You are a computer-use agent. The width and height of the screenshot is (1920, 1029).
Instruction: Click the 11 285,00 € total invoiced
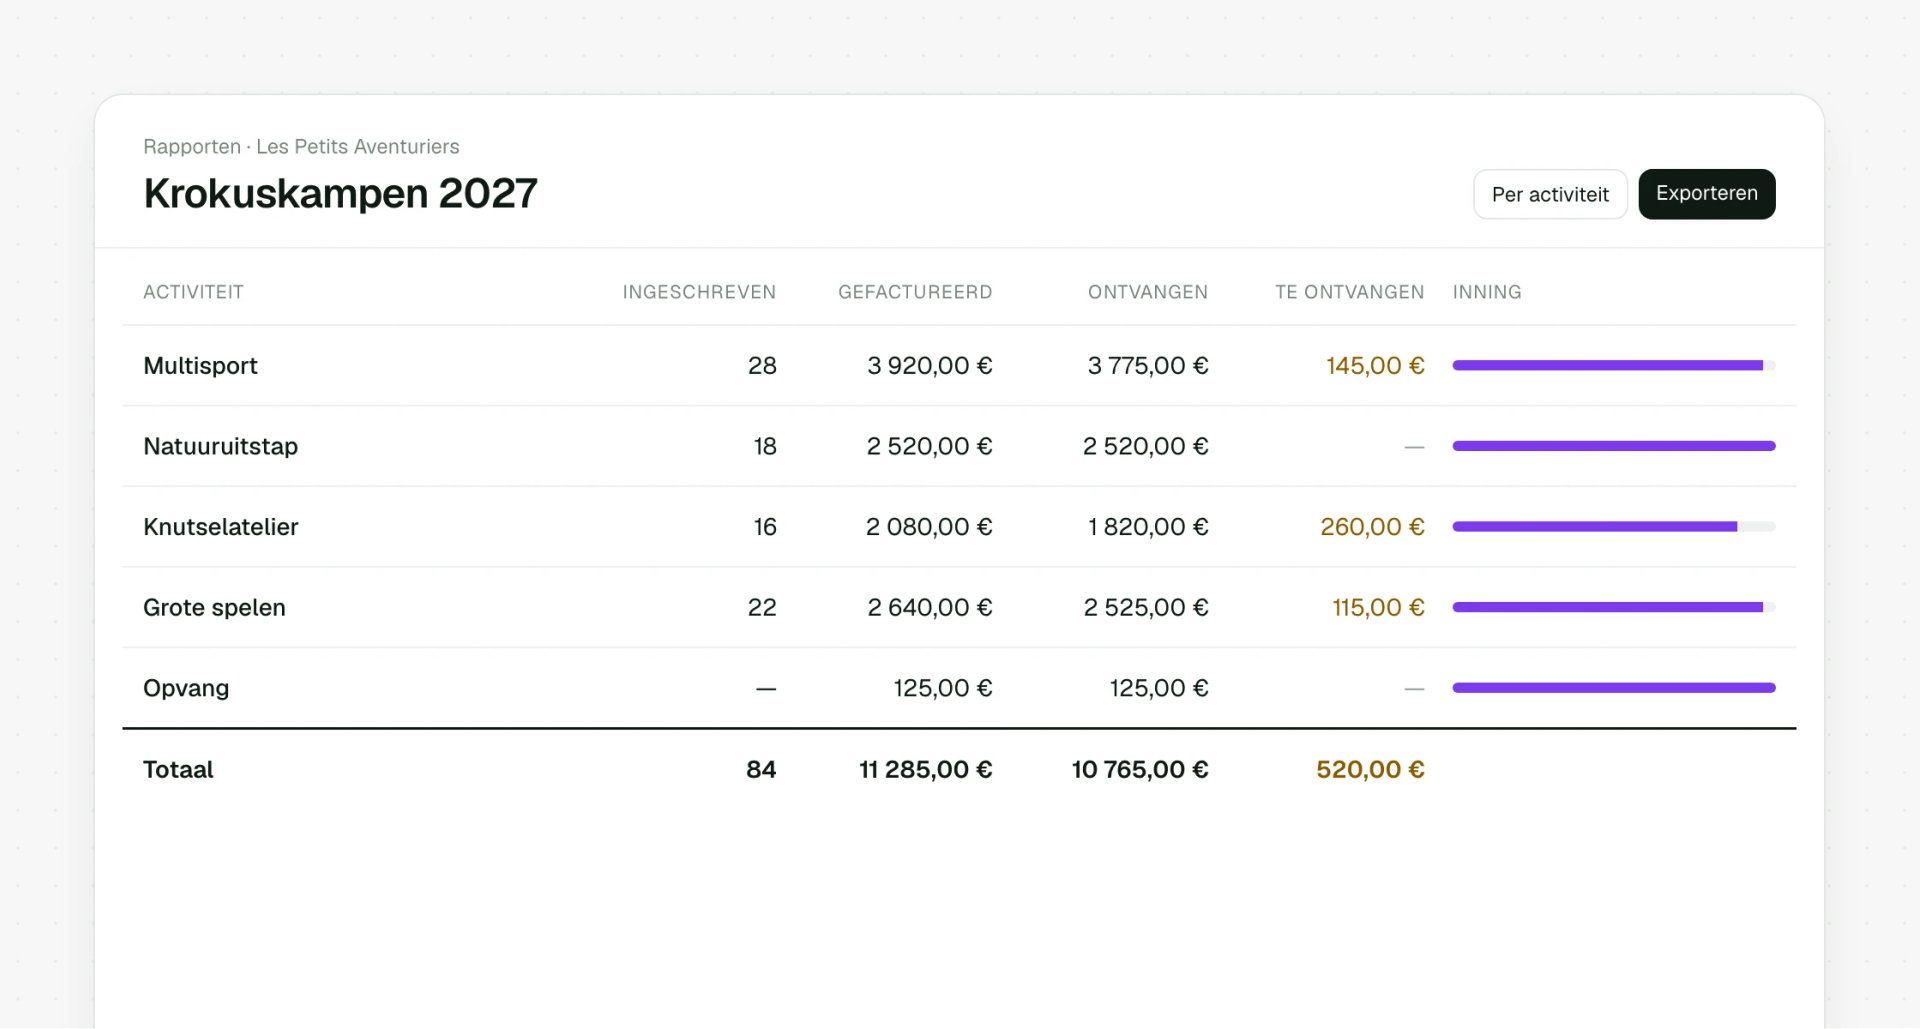point(926,769)
